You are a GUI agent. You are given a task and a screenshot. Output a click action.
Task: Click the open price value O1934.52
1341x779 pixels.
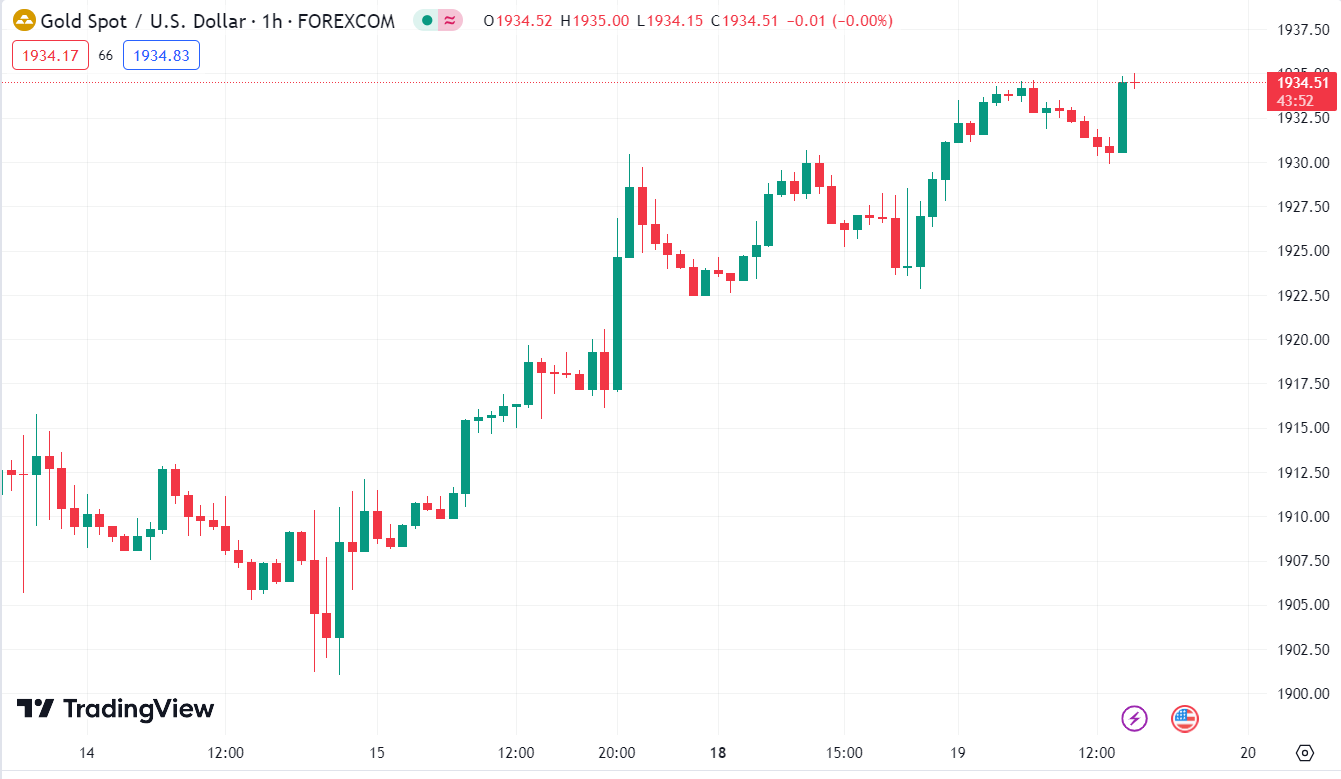coord(517,21)
